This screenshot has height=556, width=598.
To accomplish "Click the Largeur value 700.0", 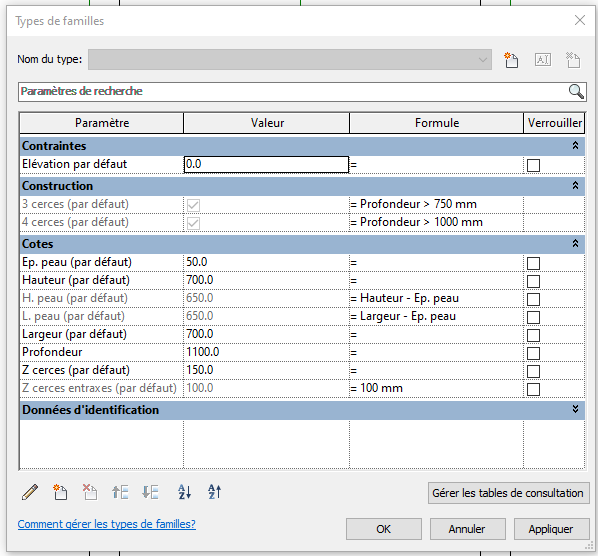I will click(x=266, y=334).
